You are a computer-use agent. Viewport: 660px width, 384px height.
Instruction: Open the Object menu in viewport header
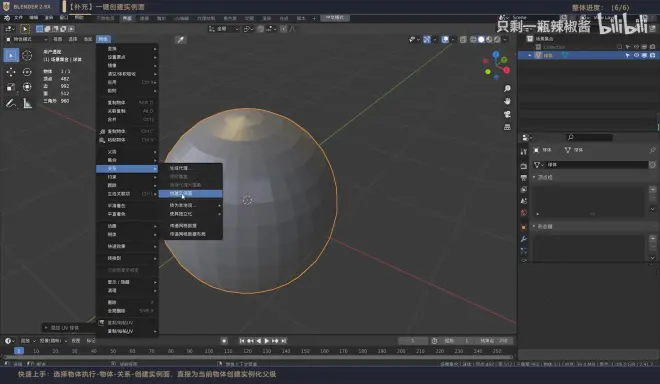pyautogui.click(x=103, y=39)
